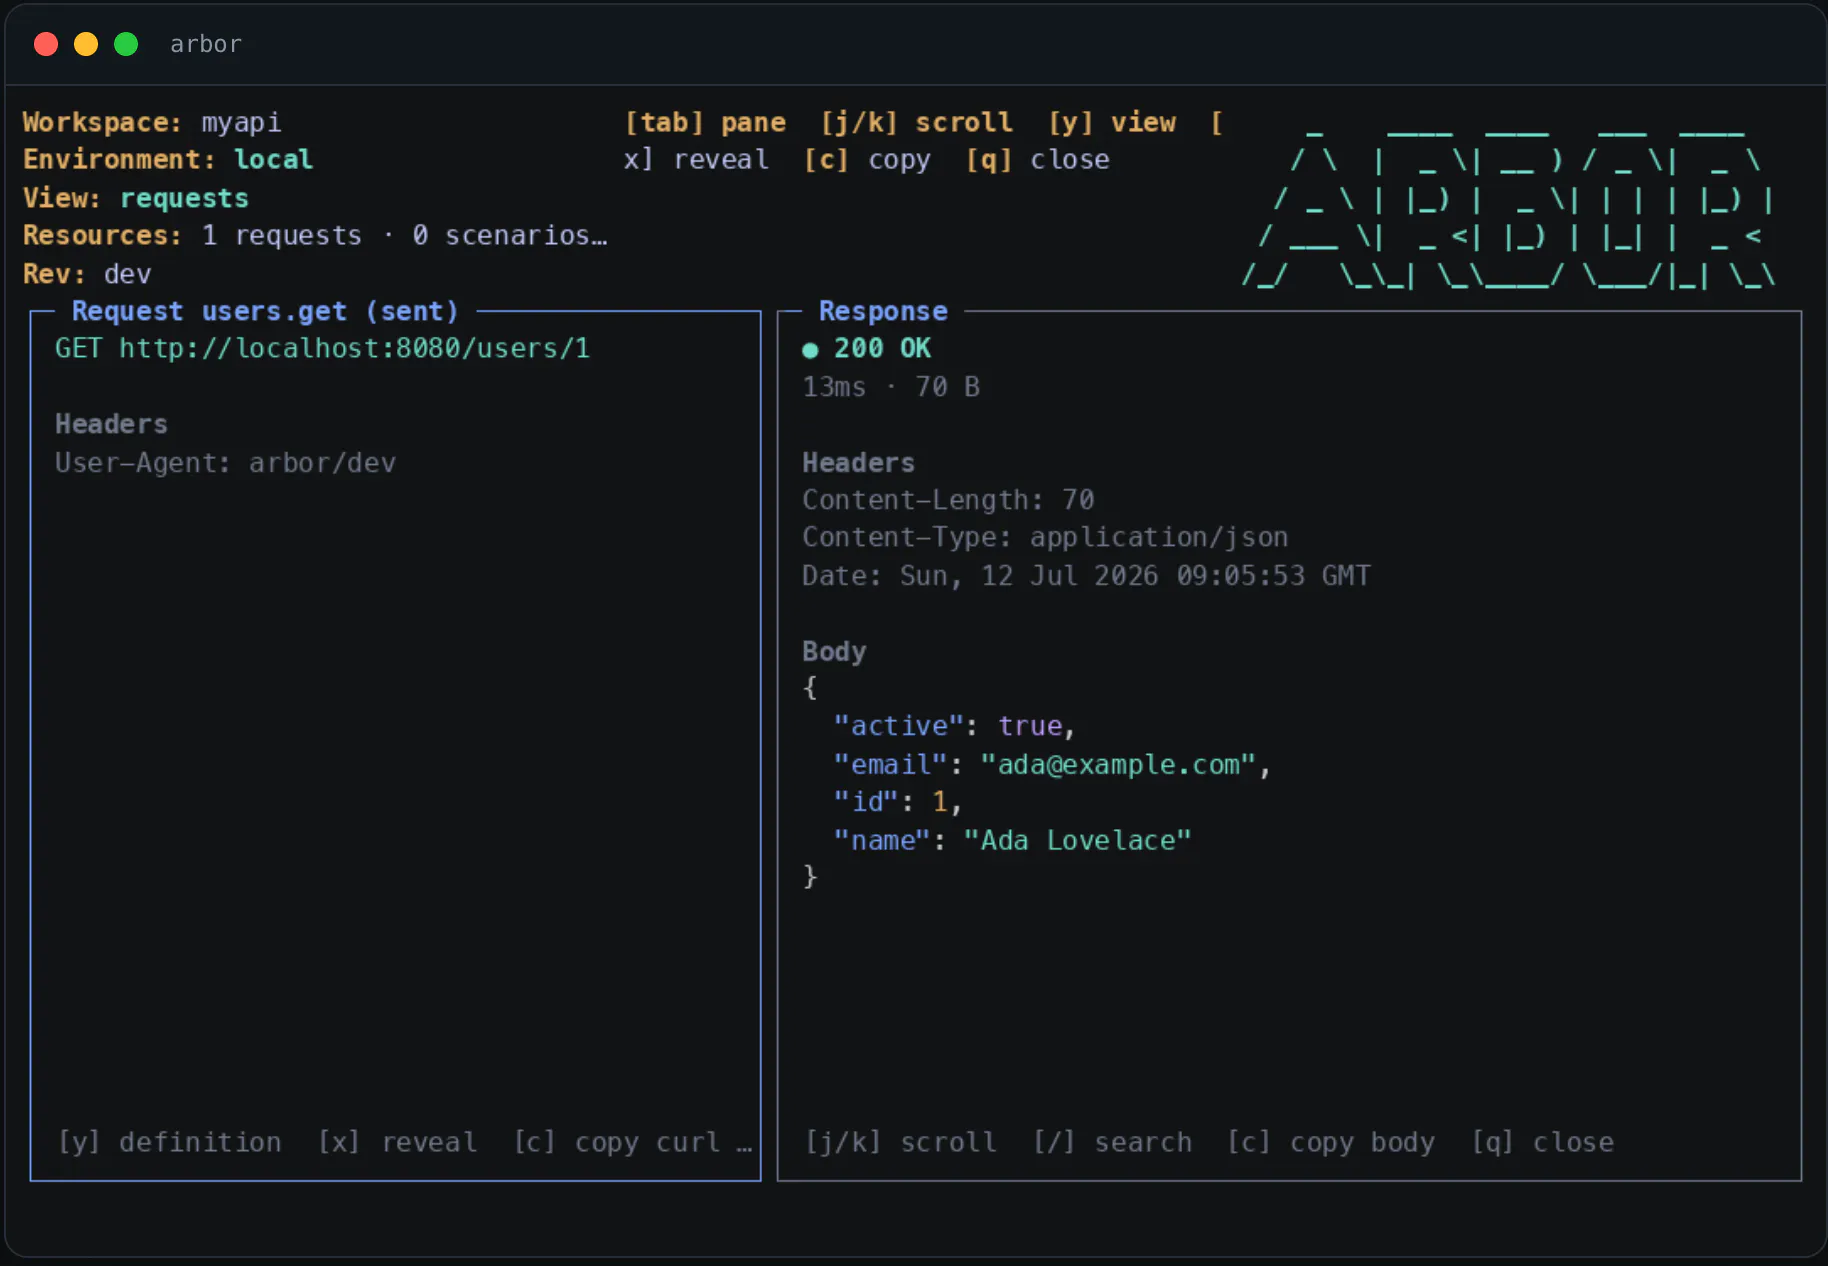Click the Resources: 1 requests line
The height and width of the screenshot is (1266, 1828).
coord(315,236)
